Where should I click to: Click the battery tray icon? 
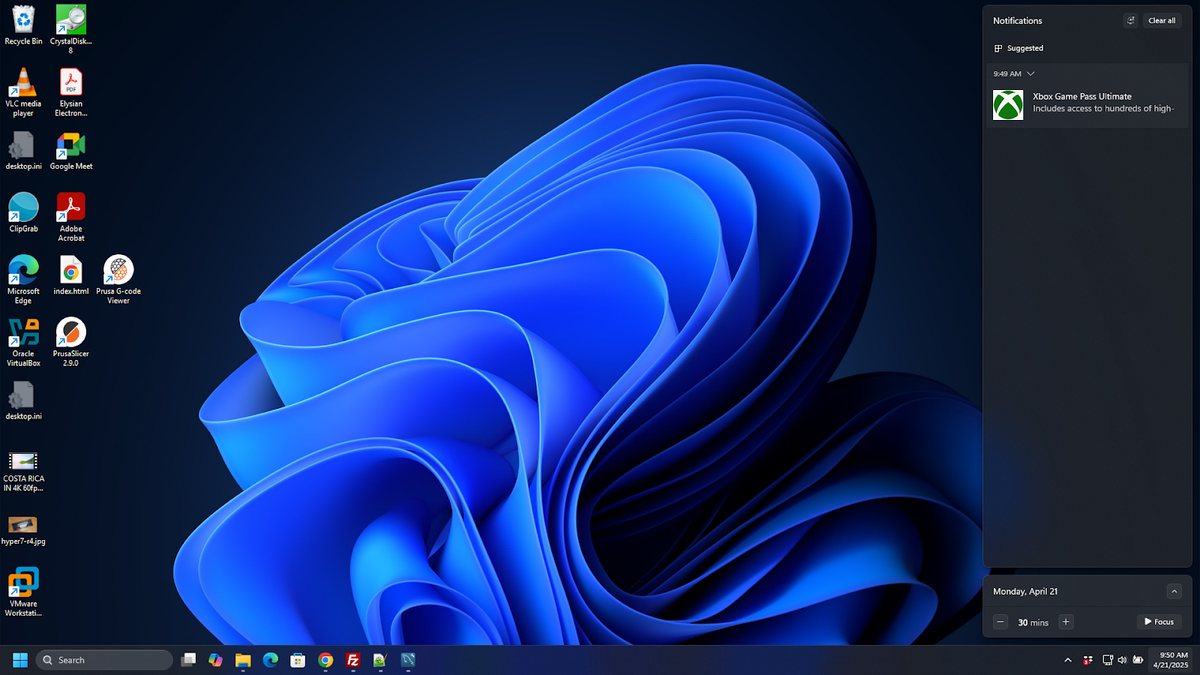click(1137, 660)
